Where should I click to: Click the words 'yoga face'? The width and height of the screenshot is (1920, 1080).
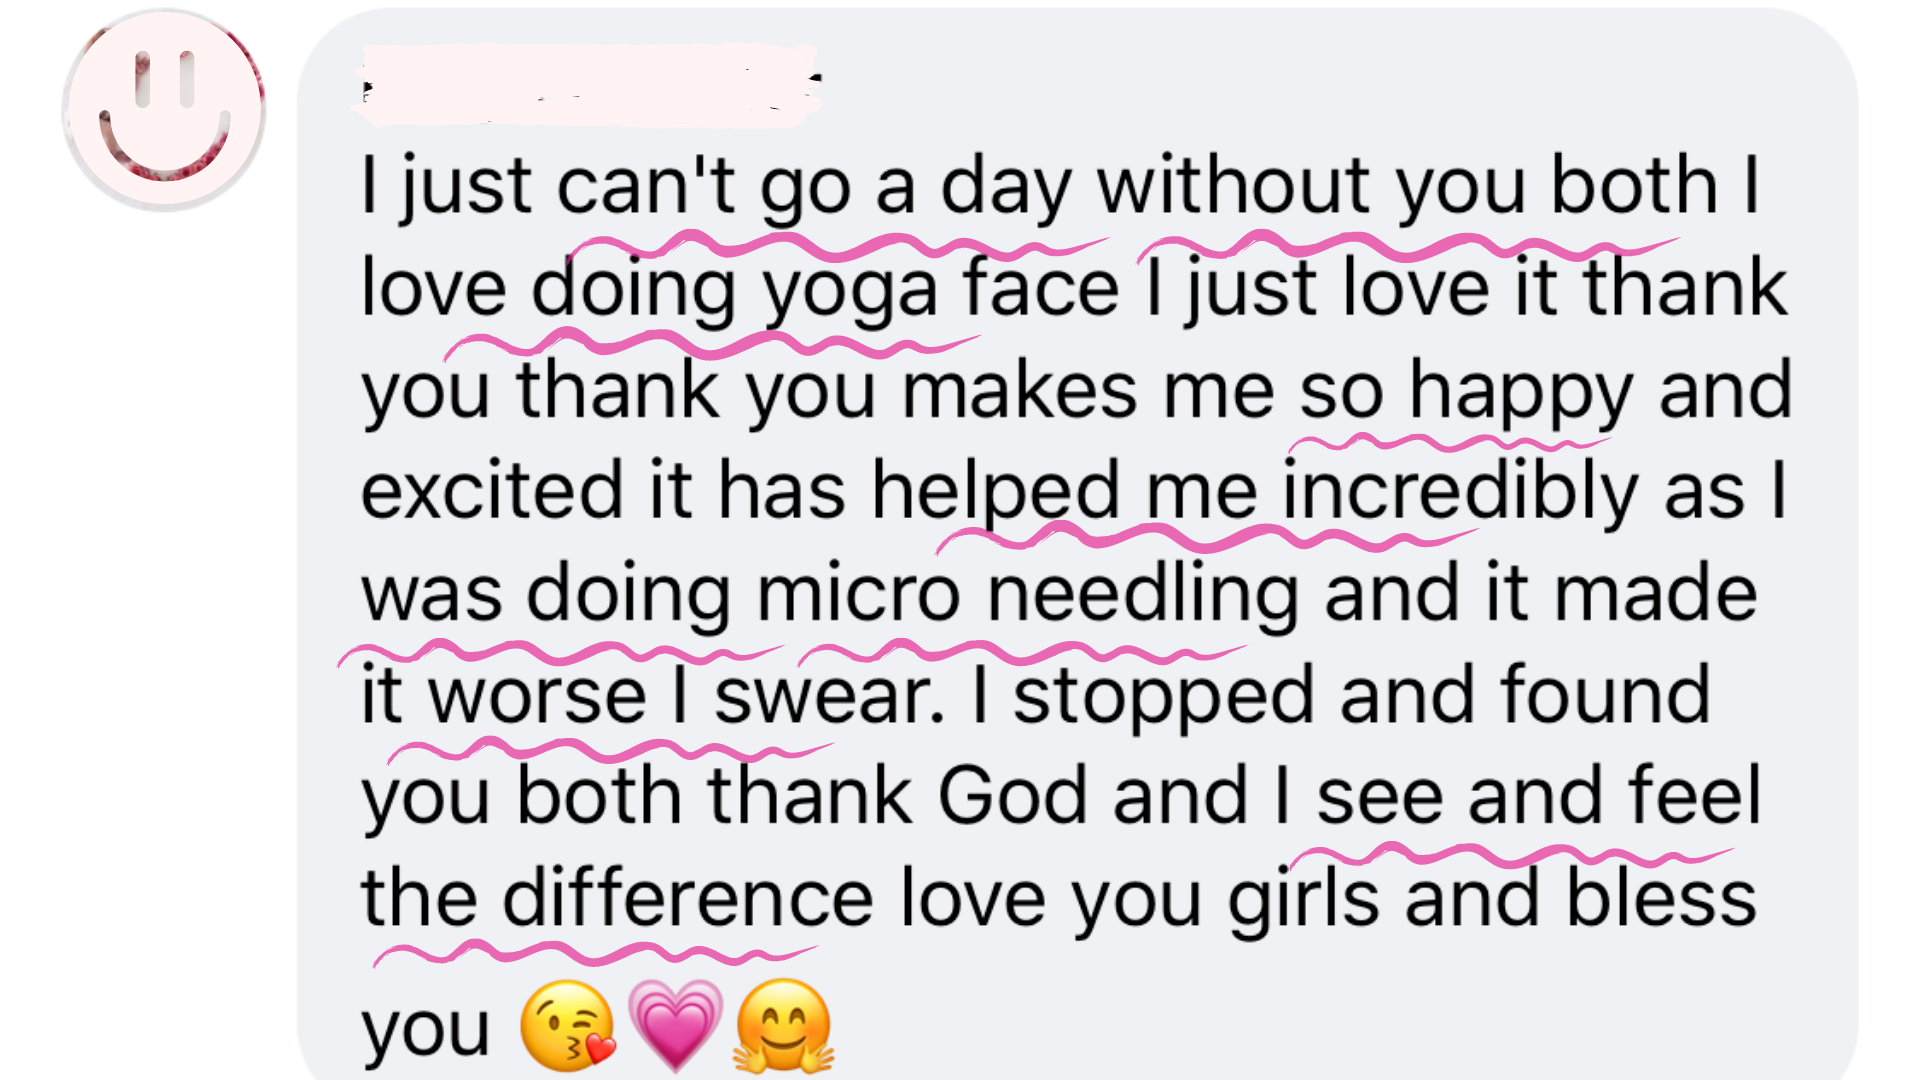[940, 290]
